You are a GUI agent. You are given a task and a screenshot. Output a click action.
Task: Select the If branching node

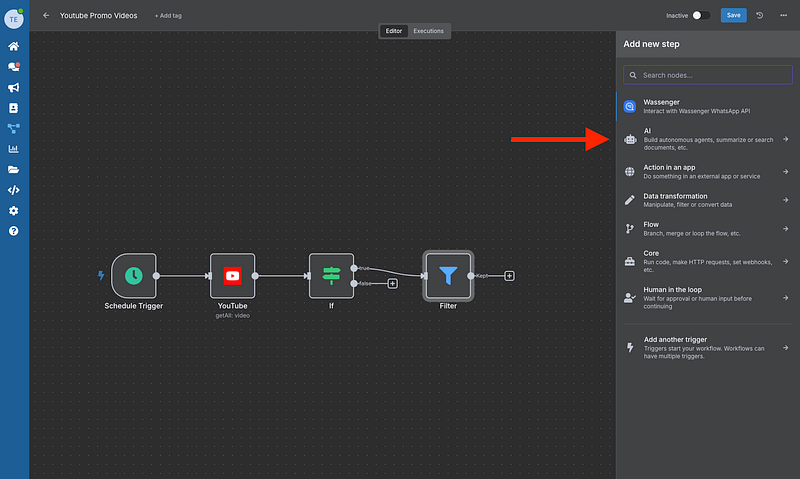point(331,276)
